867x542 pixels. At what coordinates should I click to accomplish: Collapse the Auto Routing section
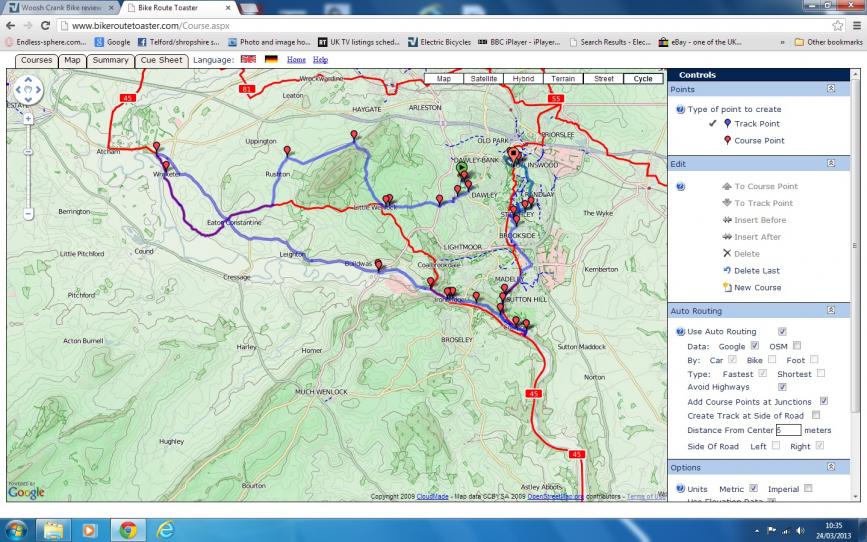click(831, 310)
